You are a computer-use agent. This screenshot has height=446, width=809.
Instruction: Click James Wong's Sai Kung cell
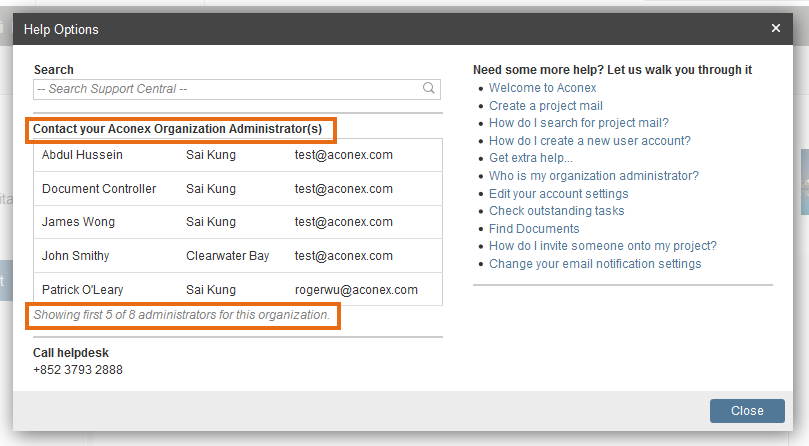pyautogui.click(x=211, y=222)
